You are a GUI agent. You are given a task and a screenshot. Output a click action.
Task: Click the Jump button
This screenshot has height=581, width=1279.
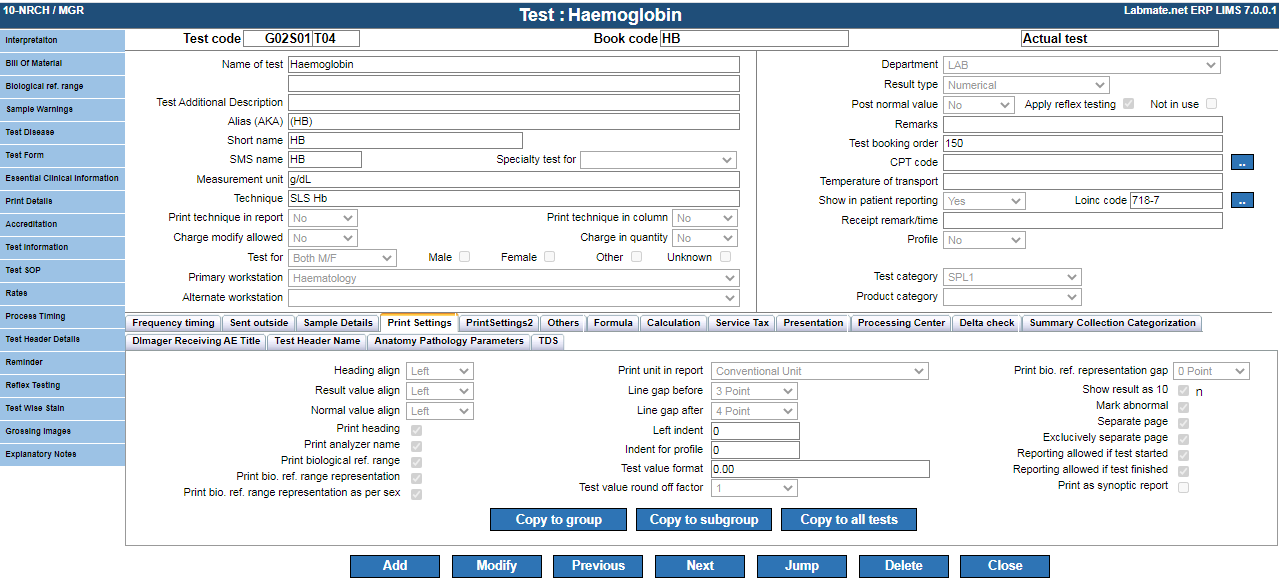802,566
